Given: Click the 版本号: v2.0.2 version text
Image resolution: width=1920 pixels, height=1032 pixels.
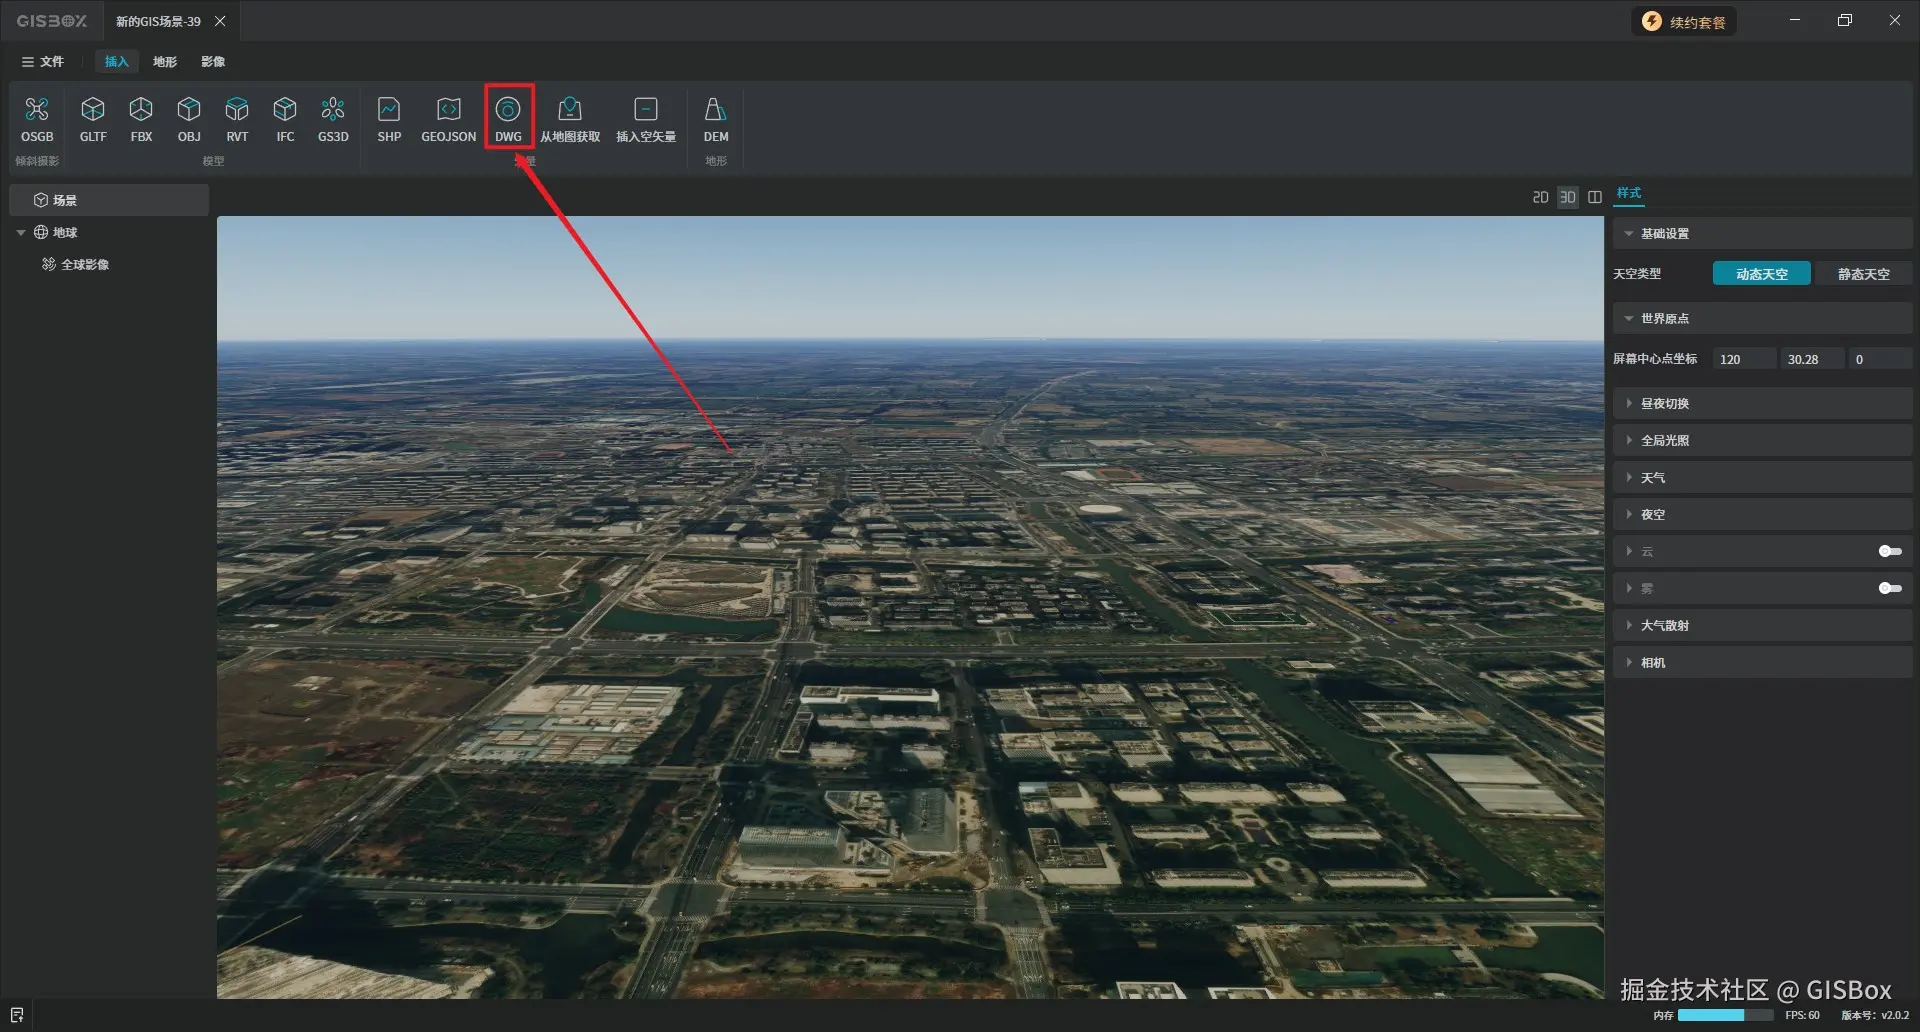Looking at the screenshot, I should coord(1875,1015).
